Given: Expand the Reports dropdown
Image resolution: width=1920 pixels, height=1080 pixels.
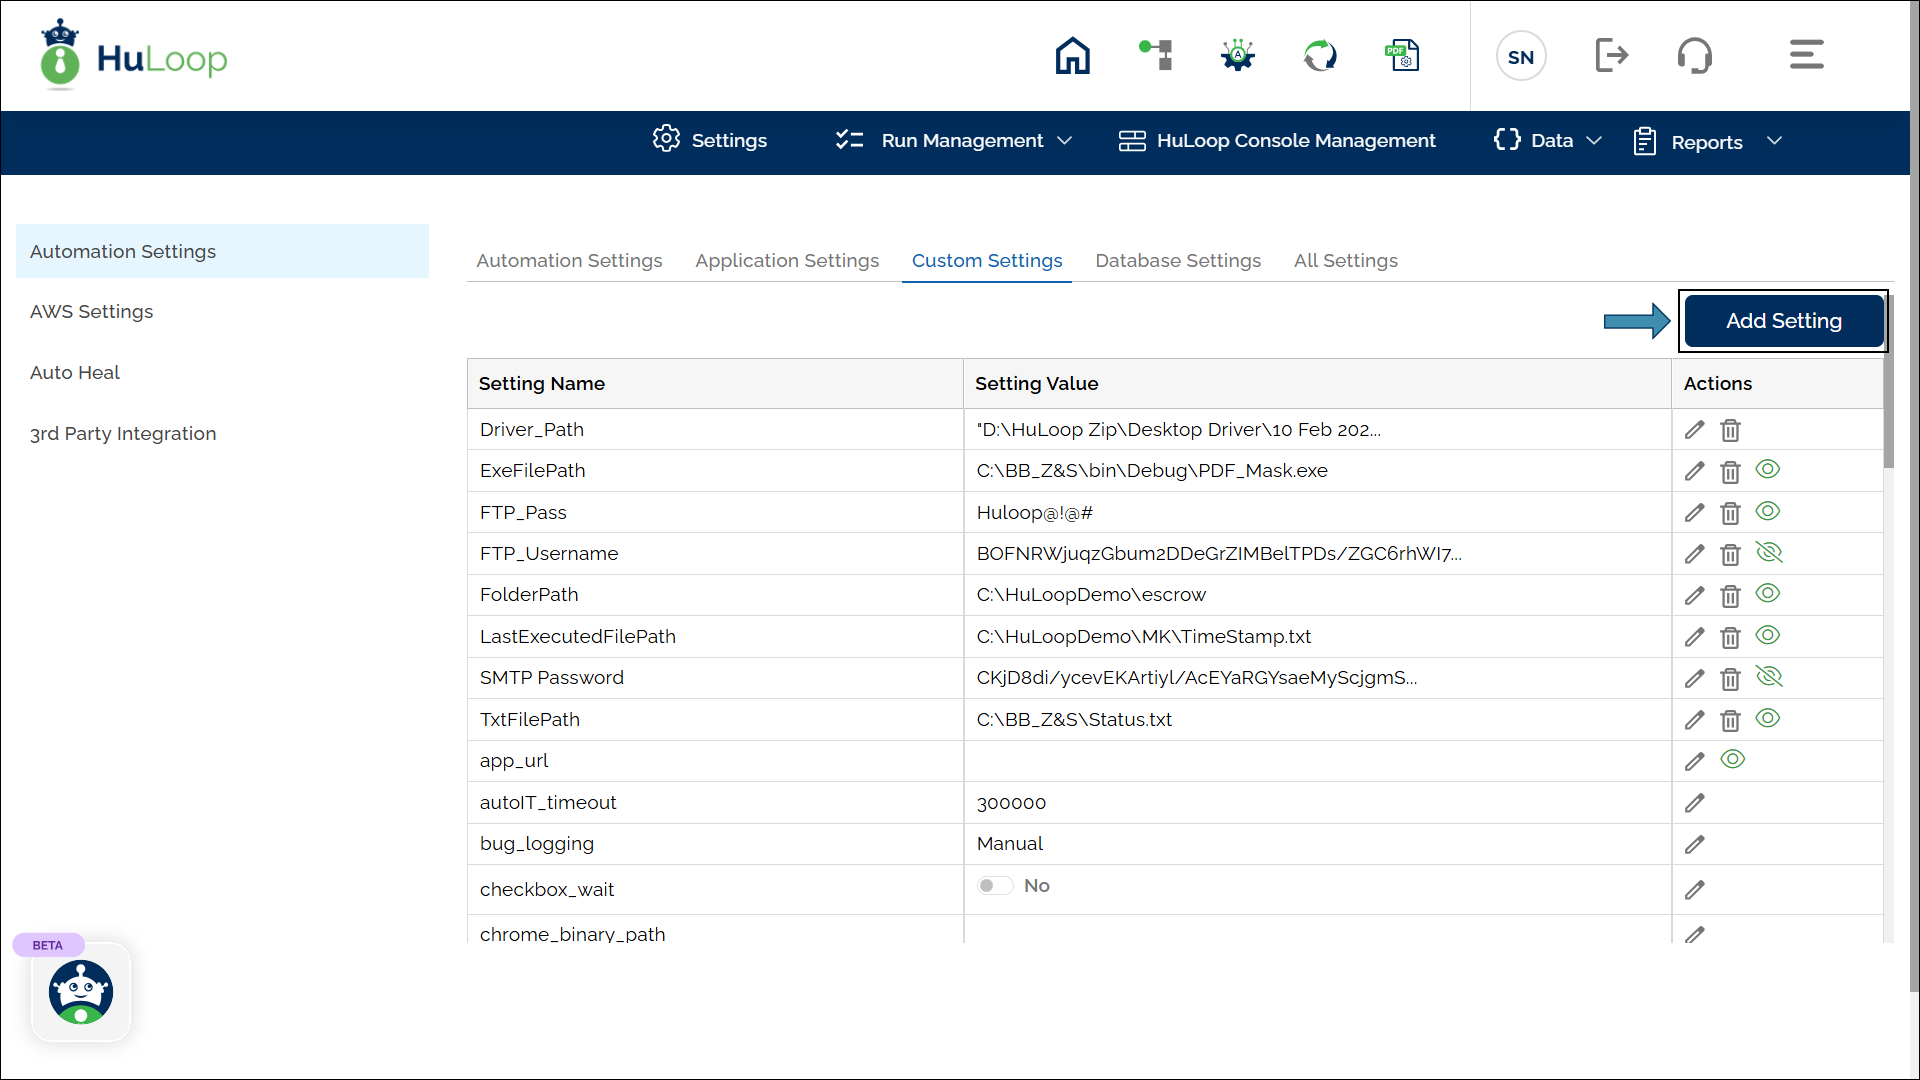Looking at the screenshot, I should pos(1708,142).
